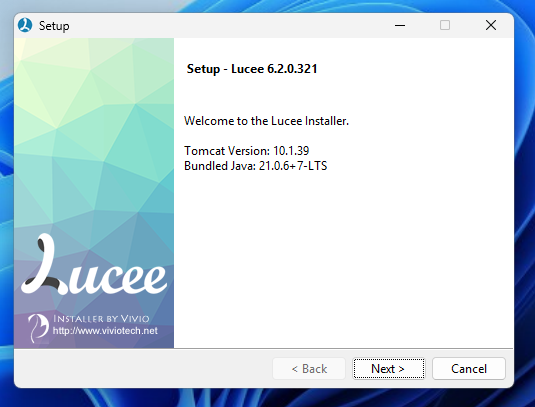Close the Setup window
Viewport: 535px width, 407px height.
pyautogui.click(x=491, y=25)
